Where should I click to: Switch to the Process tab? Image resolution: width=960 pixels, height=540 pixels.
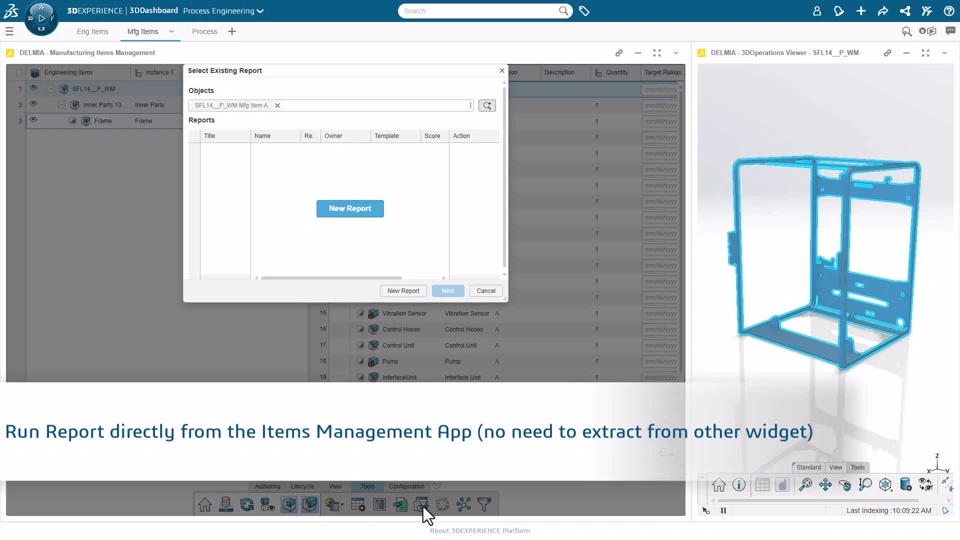(204, 31)
